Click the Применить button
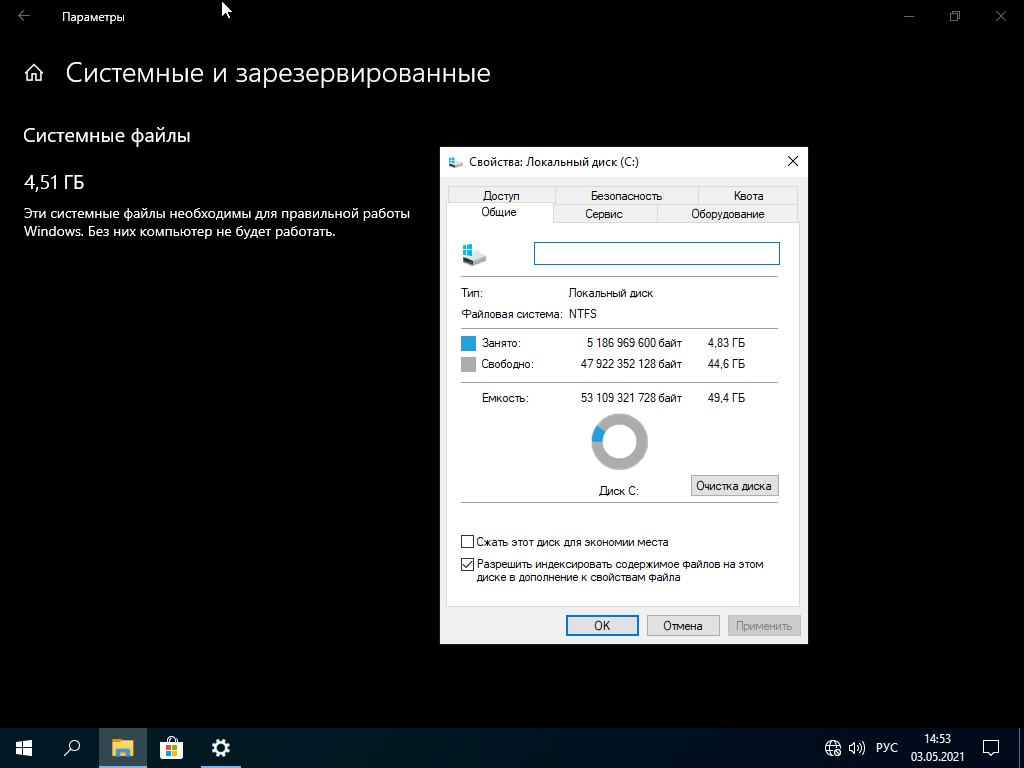 point(764,626)
